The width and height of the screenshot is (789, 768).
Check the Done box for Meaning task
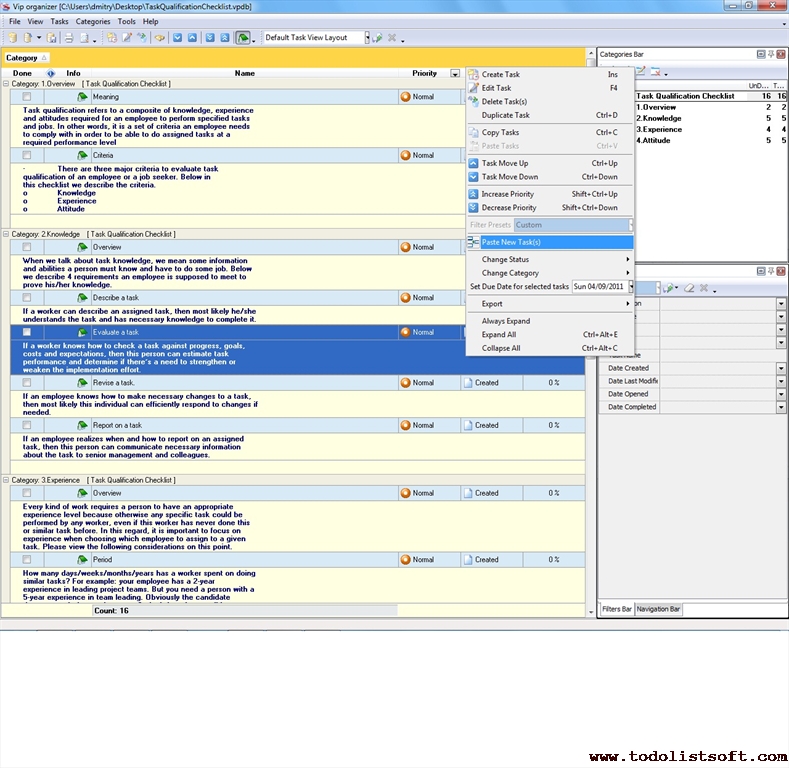[27, 98]
